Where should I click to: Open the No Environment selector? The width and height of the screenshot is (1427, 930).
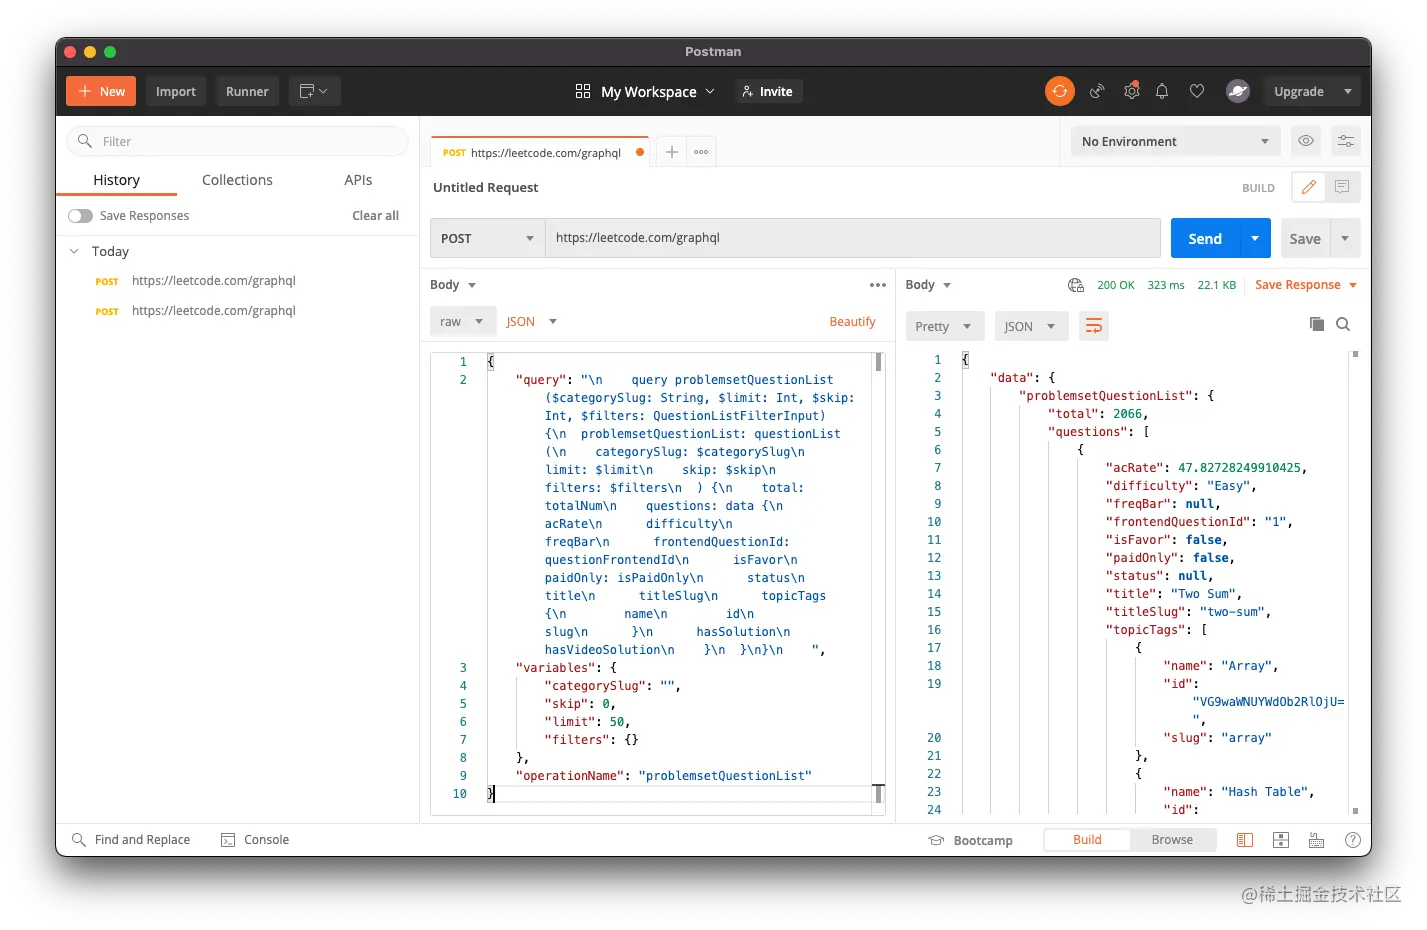click(x=1174, y=141)
